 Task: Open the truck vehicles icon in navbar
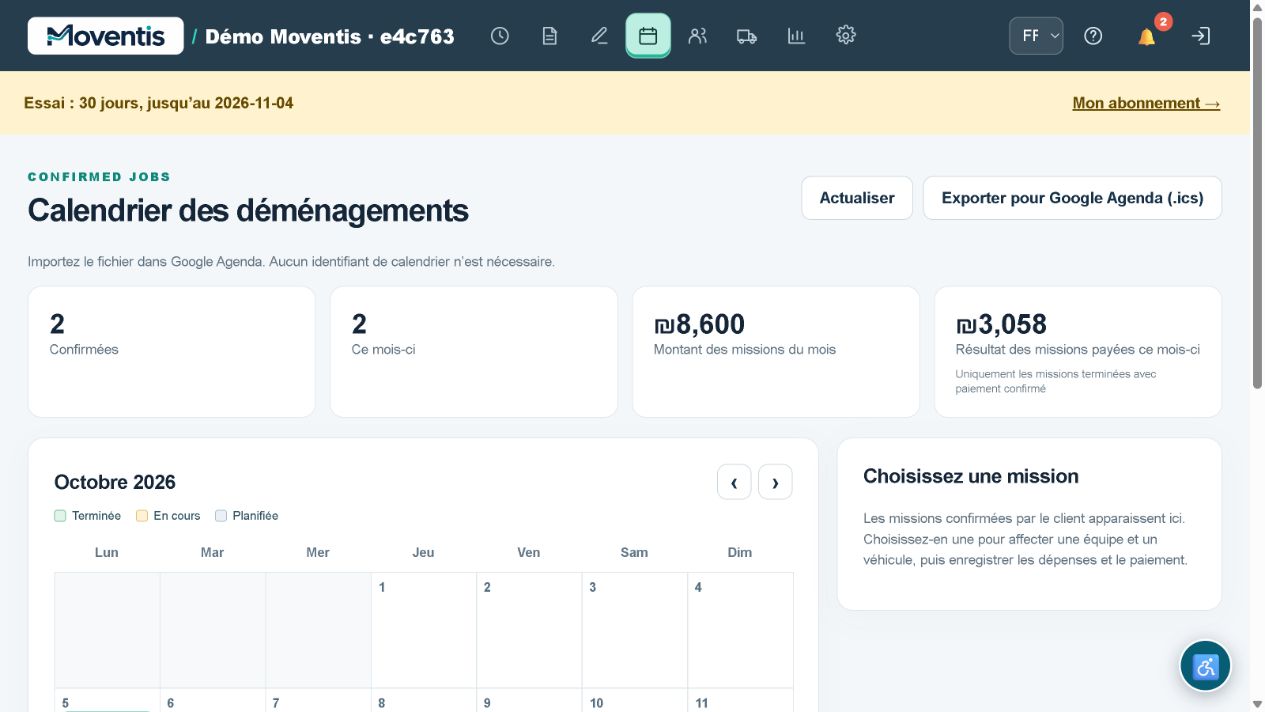[747, 36]
